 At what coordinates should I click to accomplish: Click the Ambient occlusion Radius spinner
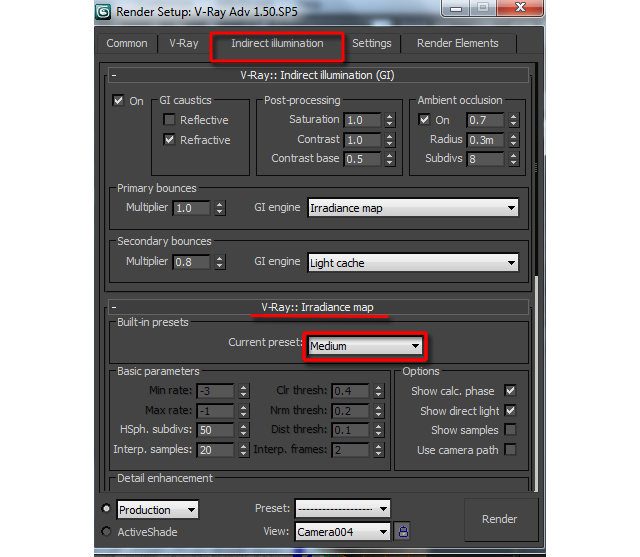coord(513,140)
